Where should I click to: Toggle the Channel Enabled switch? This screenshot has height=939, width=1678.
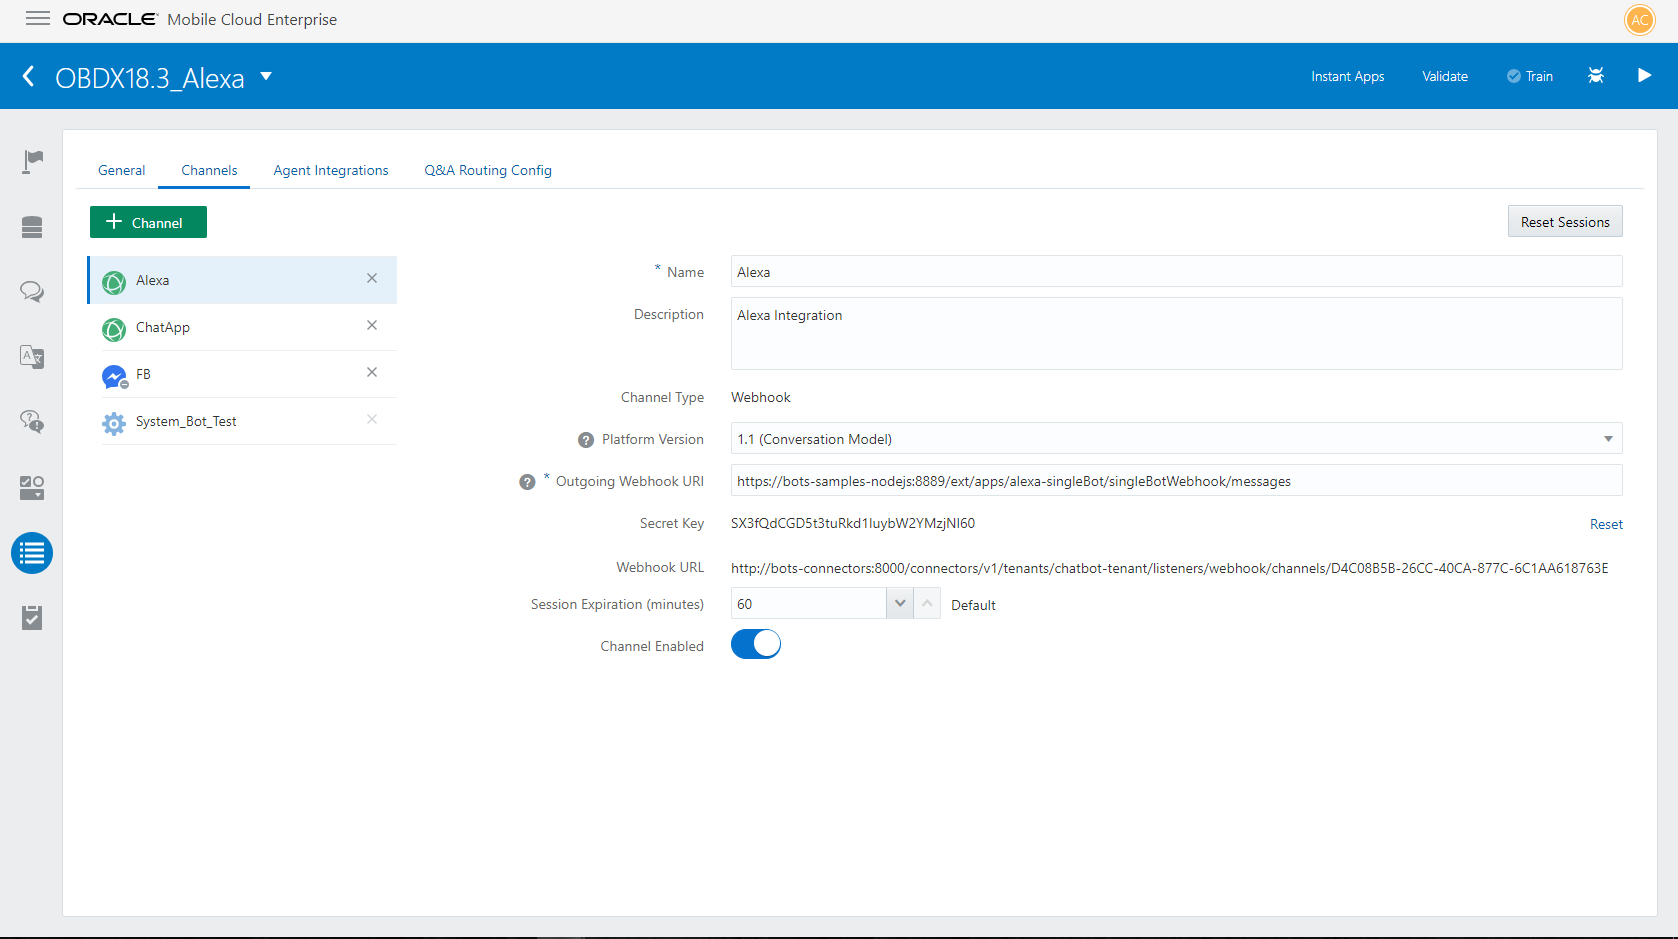(756, 645)
